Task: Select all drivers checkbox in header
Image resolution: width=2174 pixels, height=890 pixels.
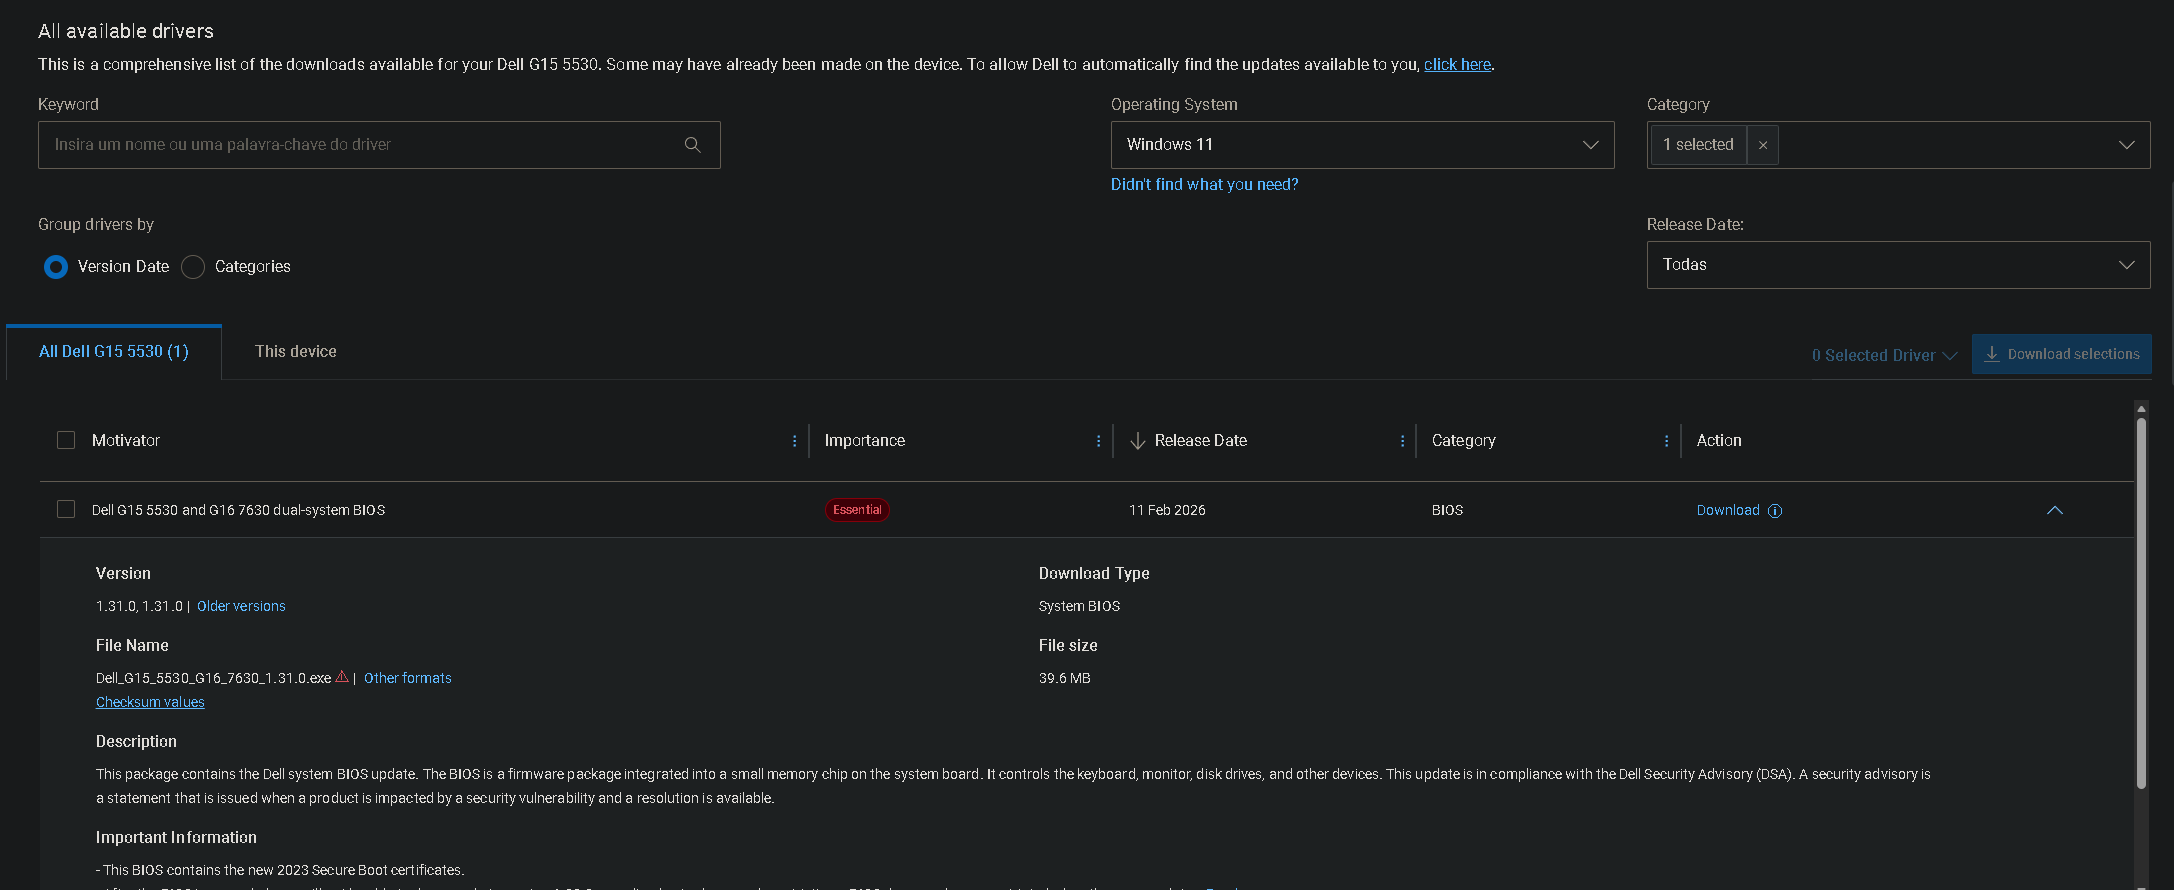Action: pos(66,440)
